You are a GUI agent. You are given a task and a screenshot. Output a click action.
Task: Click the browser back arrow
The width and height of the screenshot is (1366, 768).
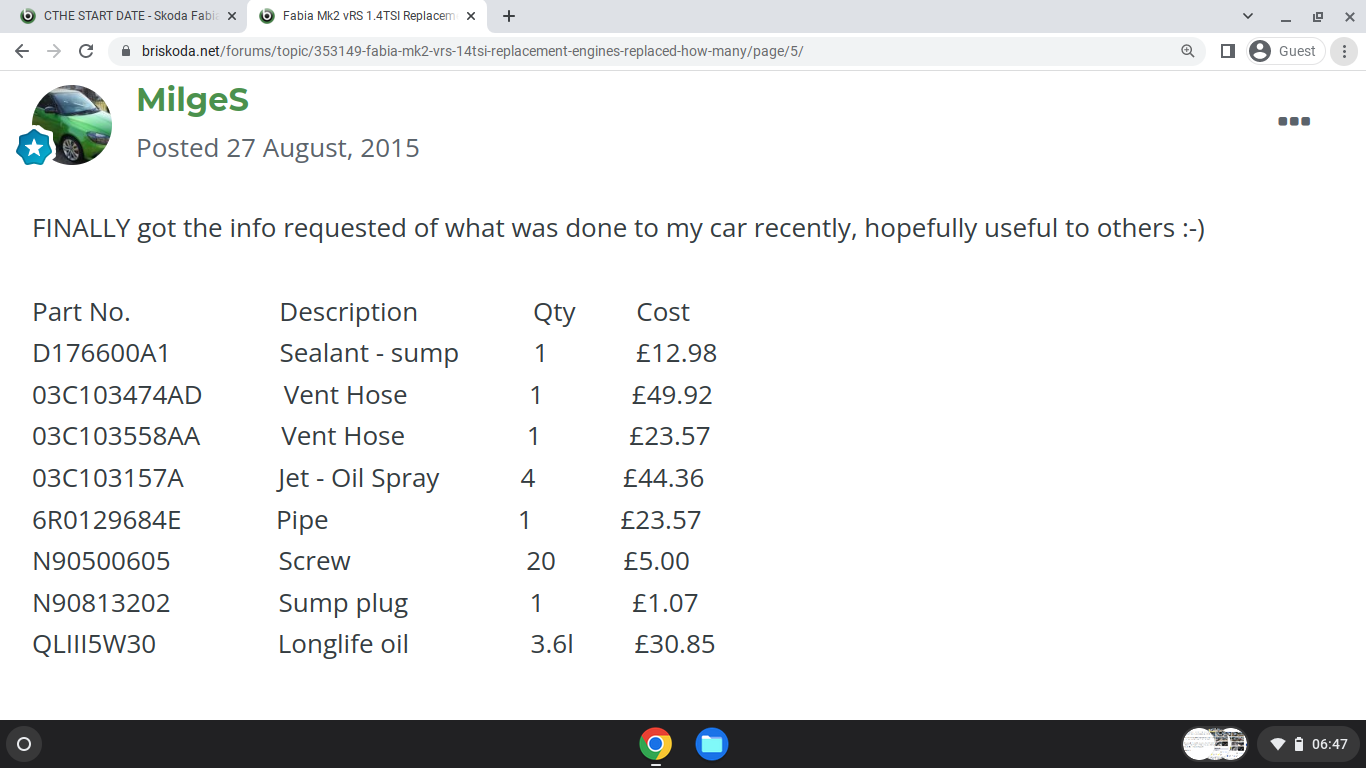point(22,51)
